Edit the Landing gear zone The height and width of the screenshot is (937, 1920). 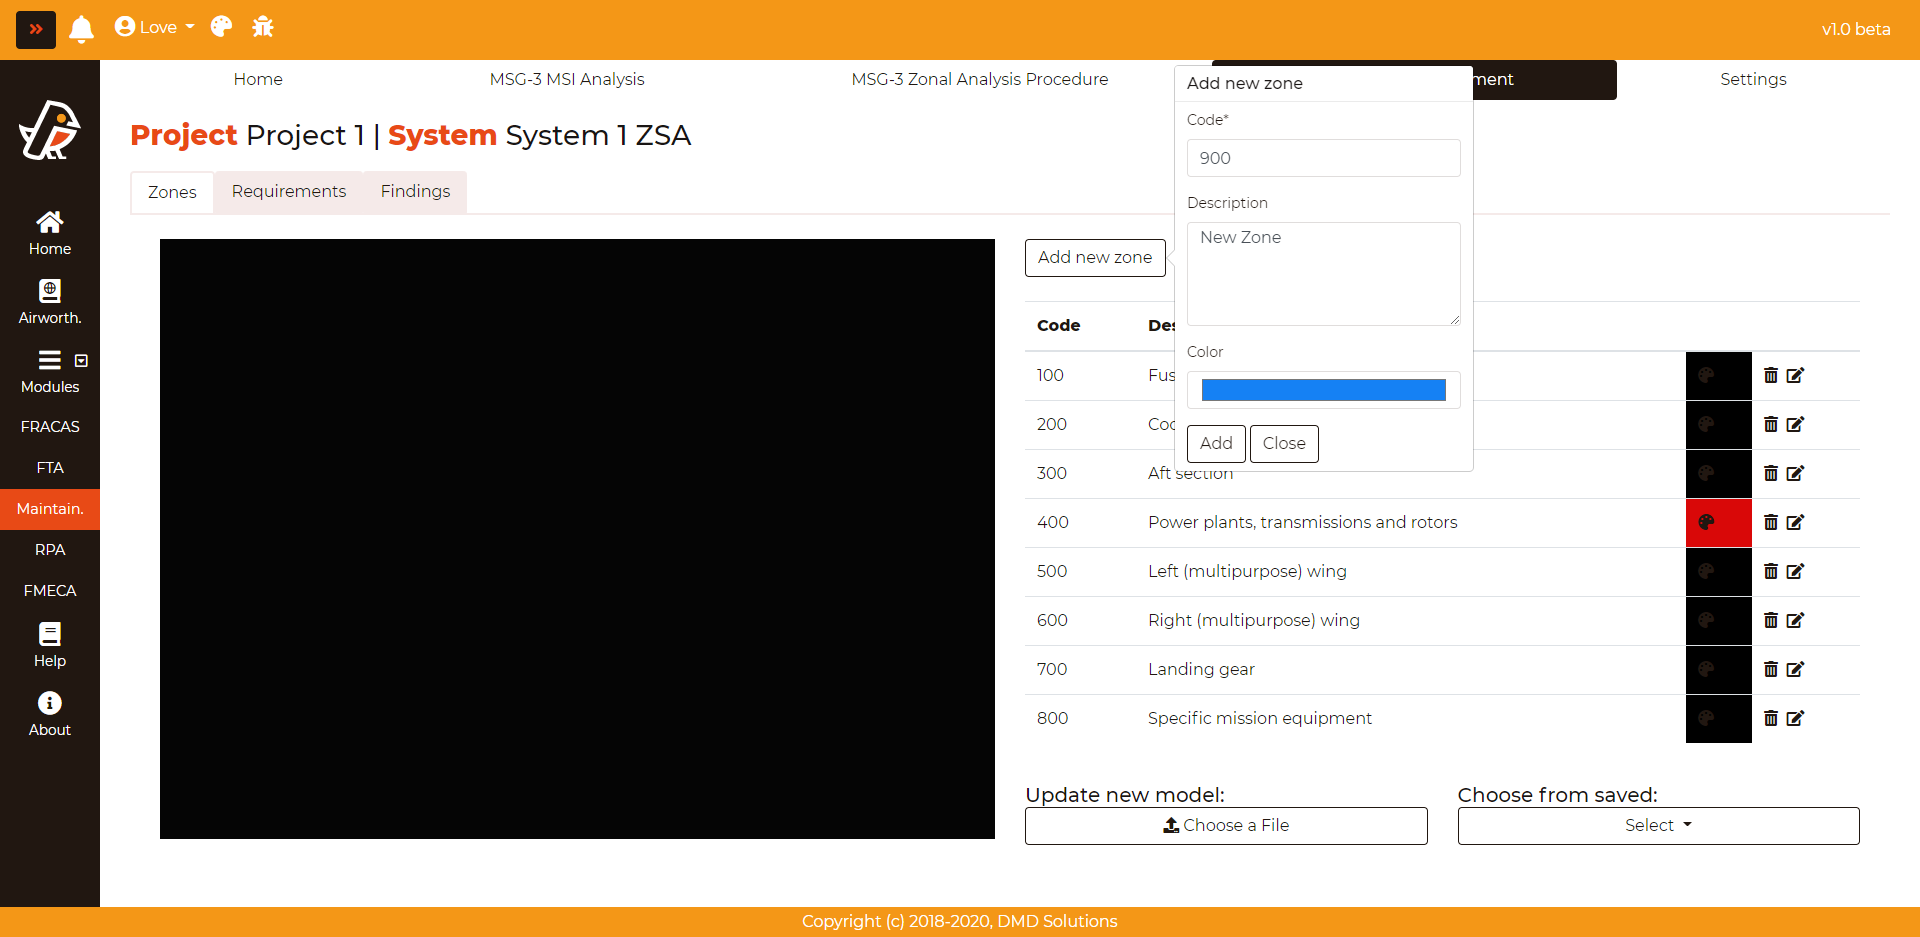click(x=1795, y=669)
